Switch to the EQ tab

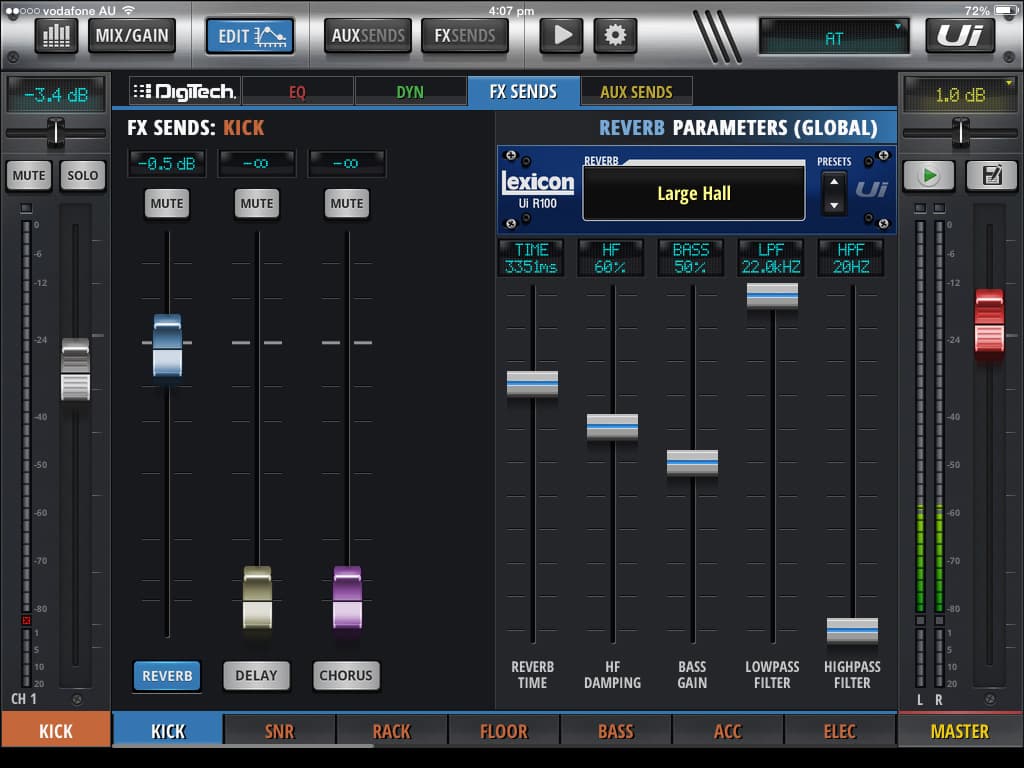(x=298, y=91)
